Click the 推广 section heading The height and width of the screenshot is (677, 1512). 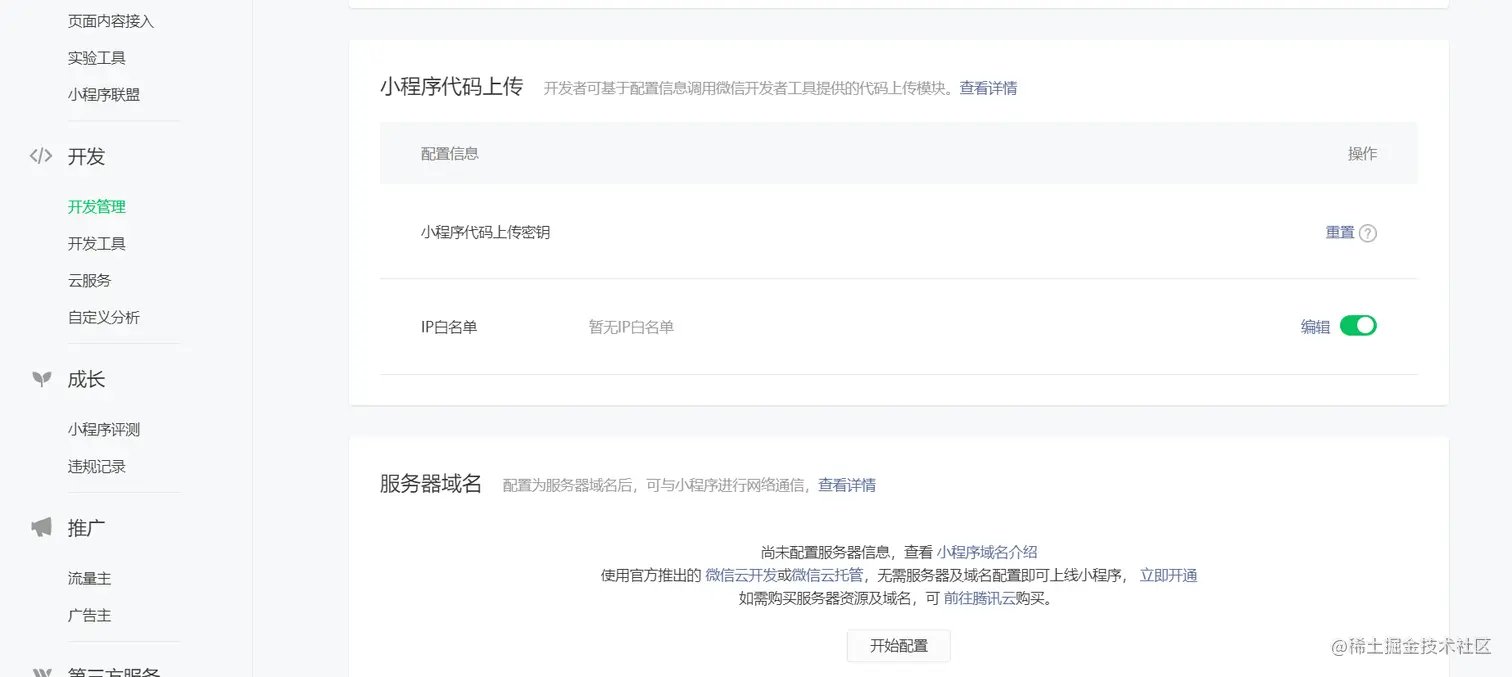87,529
